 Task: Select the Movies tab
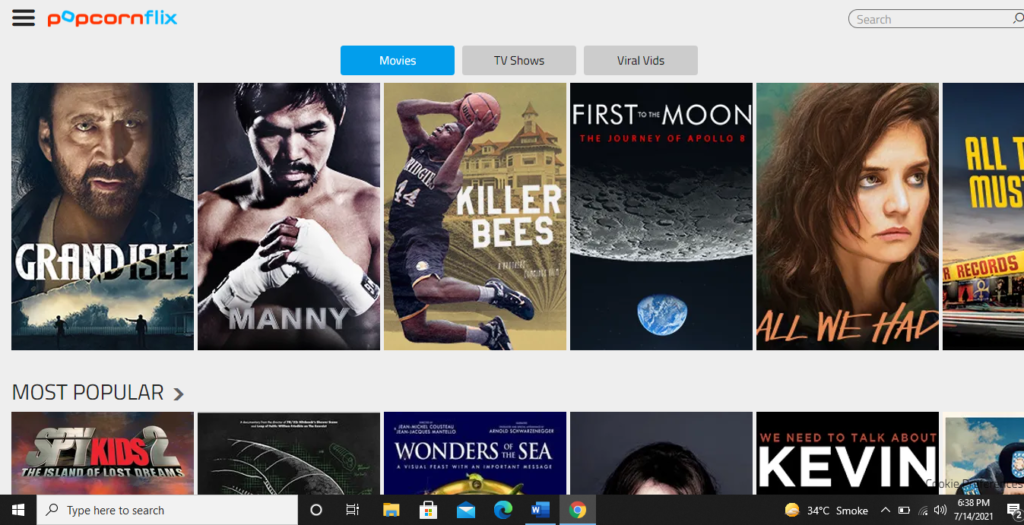point(397,60)
